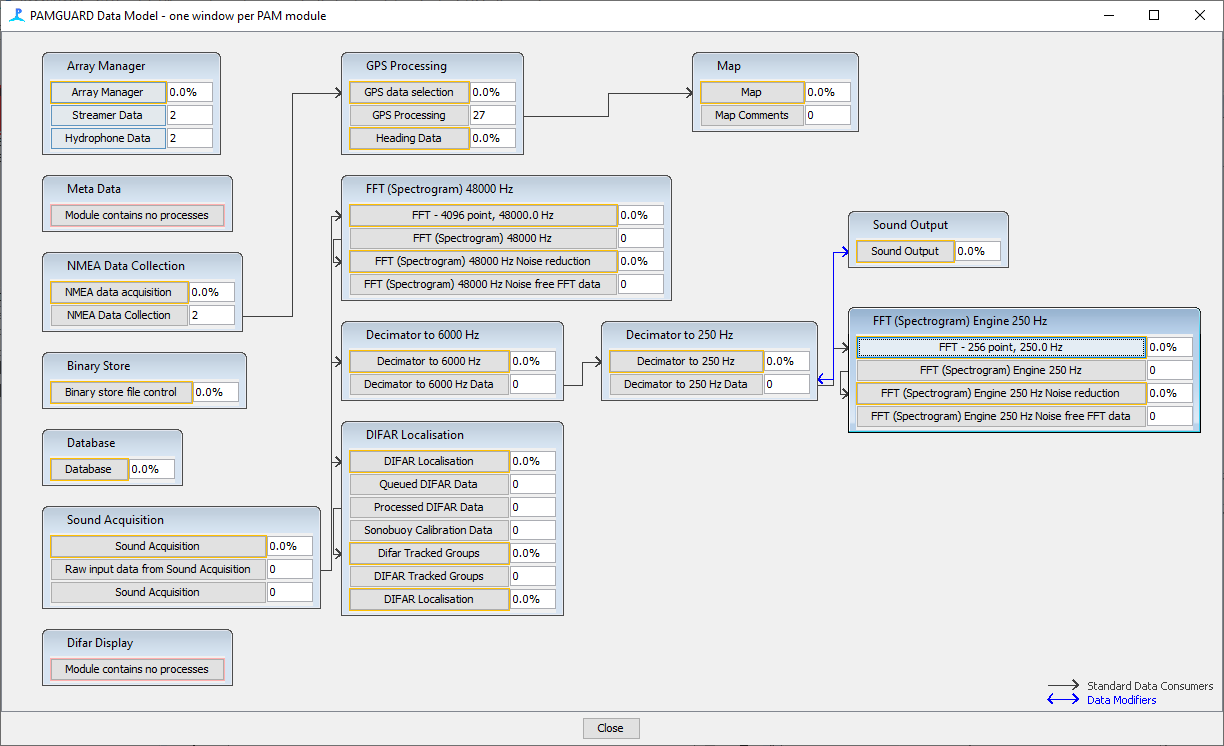Click the Processed DIFAR Data button
This screenshot has width=1224, height=746.
(x=429, y=507)
